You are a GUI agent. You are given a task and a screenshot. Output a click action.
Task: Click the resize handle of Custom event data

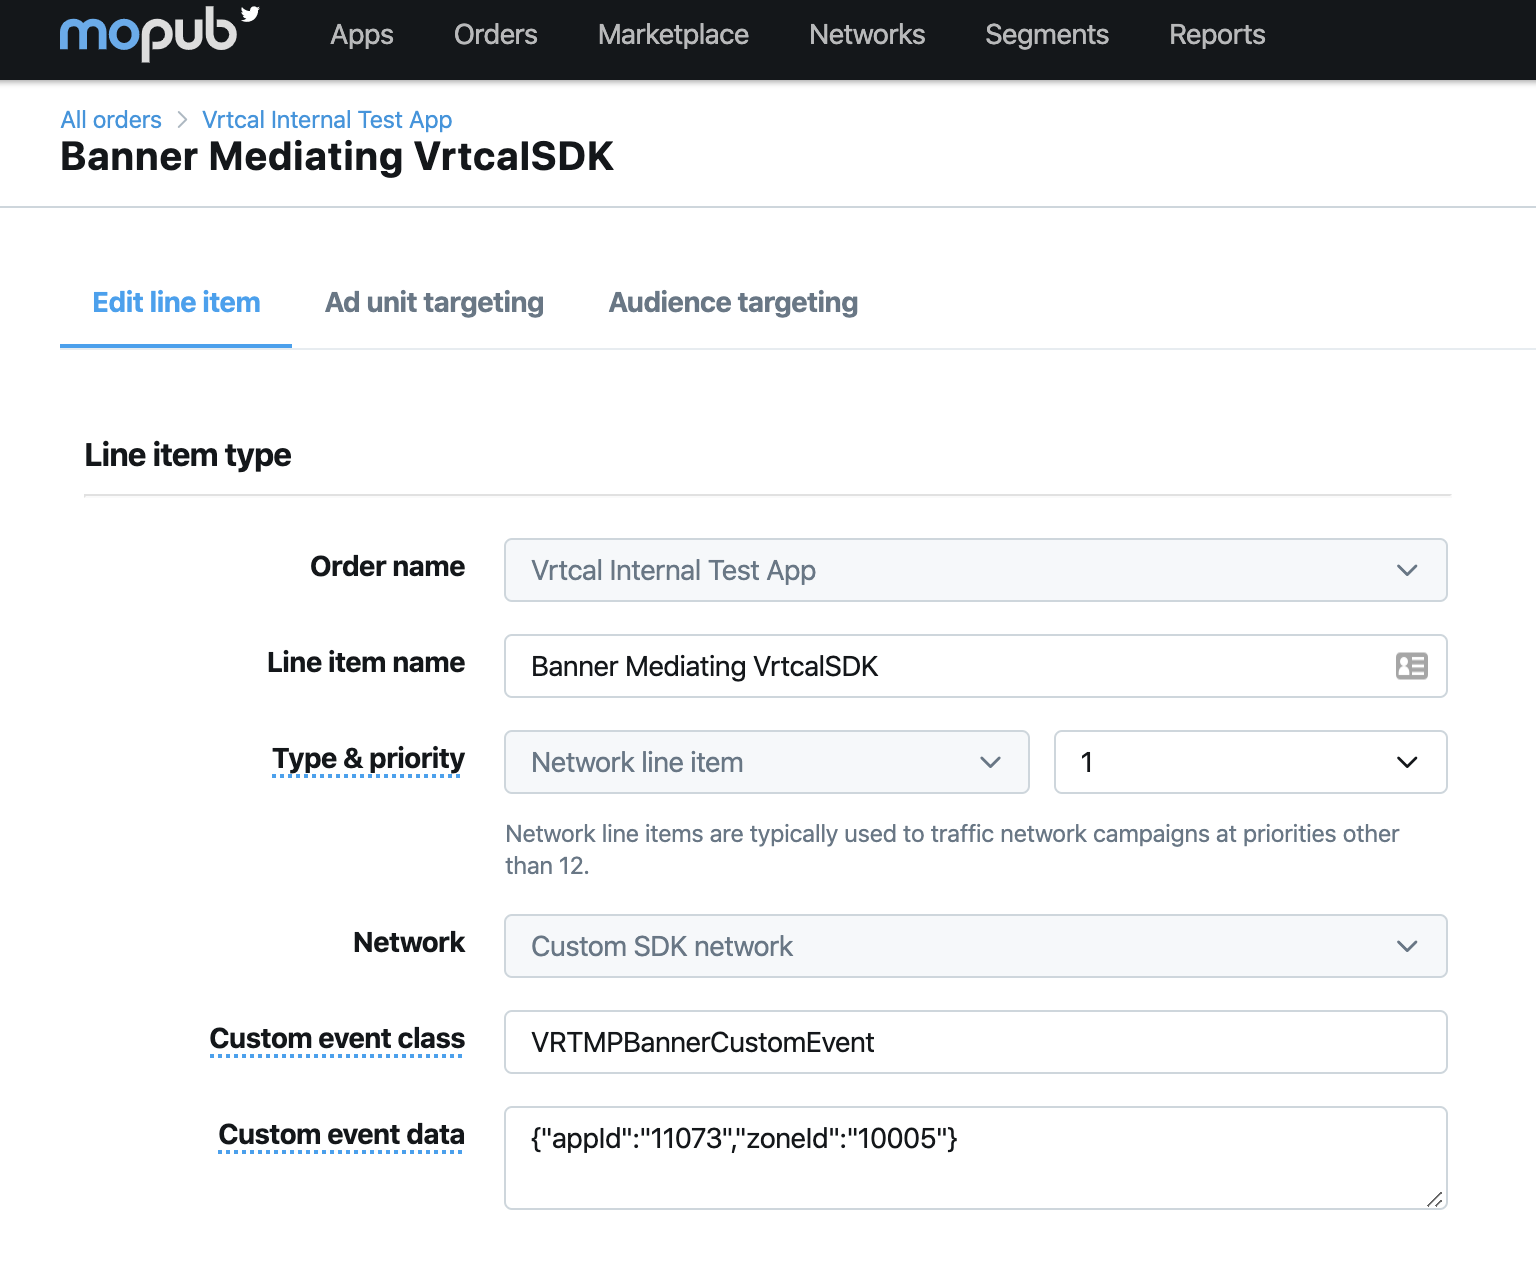pyautogui.click(x=1434, y=1199)
